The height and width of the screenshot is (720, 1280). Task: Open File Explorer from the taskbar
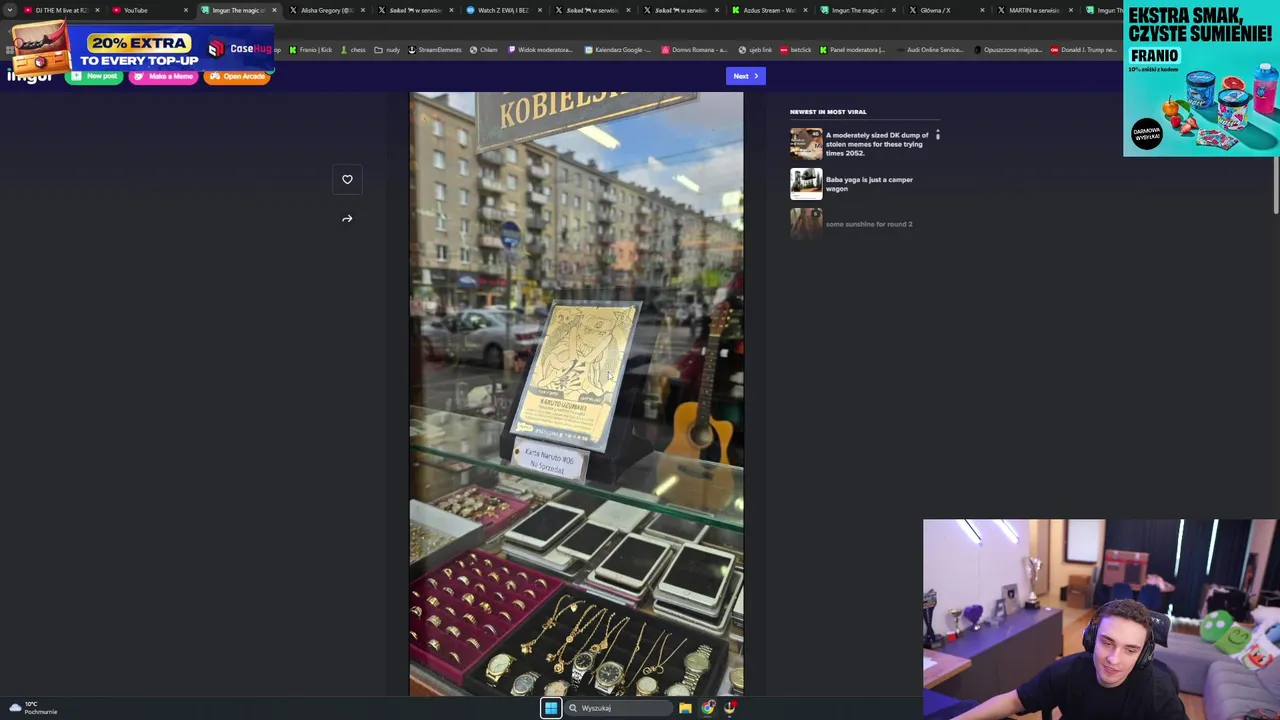[x=685, y=708]
